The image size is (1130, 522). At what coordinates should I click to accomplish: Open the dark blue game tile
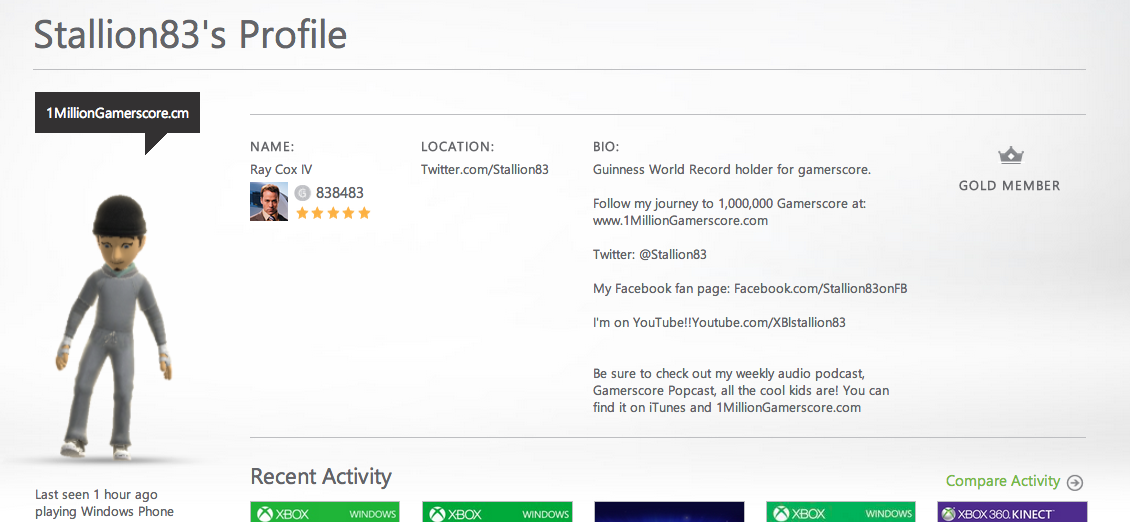point(669,512)
